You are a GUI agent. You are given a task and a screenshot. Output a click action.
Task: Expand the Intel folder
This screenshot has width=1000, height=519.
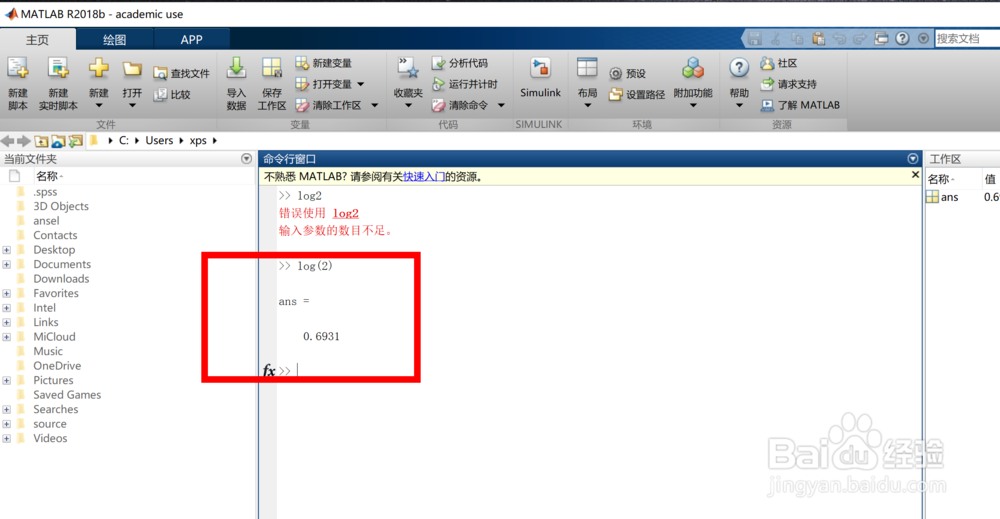click(6, 308)
